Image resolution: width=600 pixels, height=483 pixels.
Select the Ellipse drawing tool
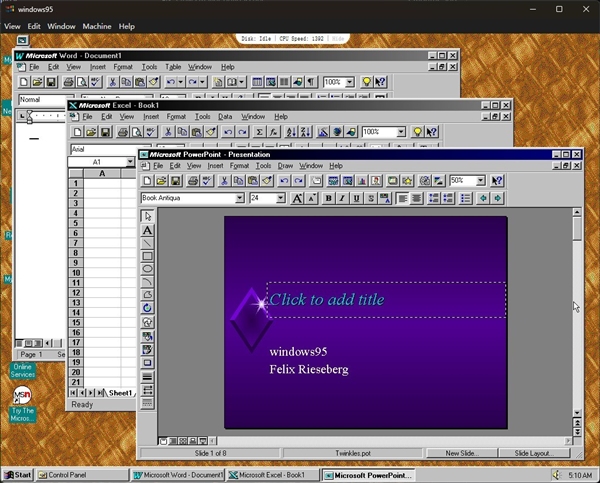click(147, 269)
